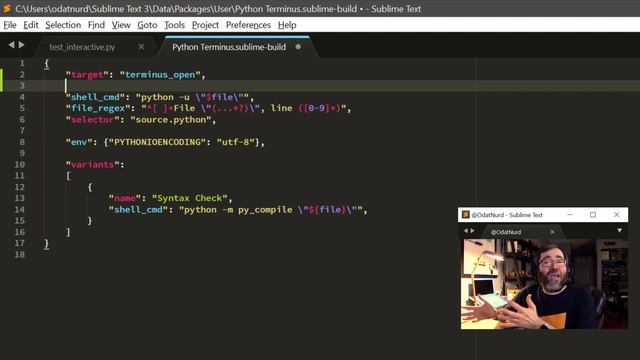Click the "variants" key on line 10

pyautogui.click(x=92, y=164)
